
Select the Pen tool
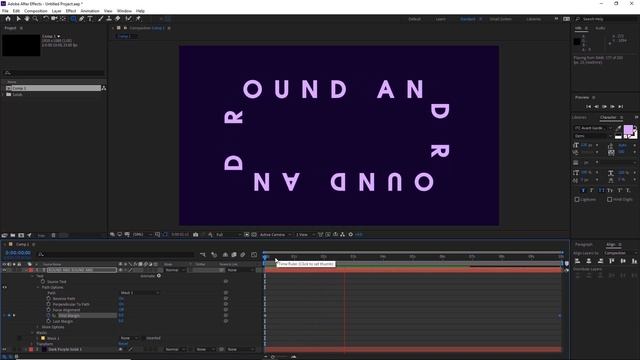[x=82, y=19]
